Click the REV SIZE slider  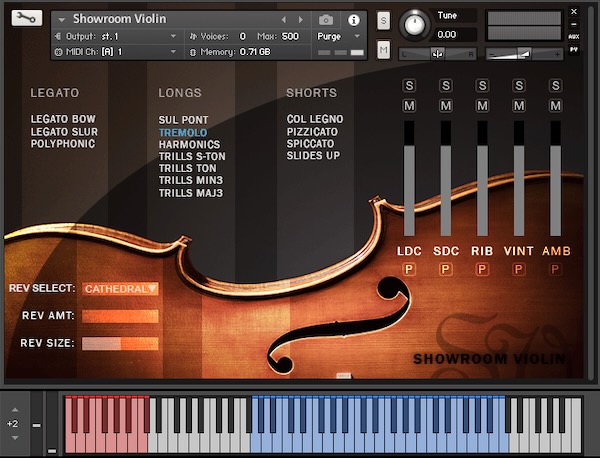coord(120,344)
